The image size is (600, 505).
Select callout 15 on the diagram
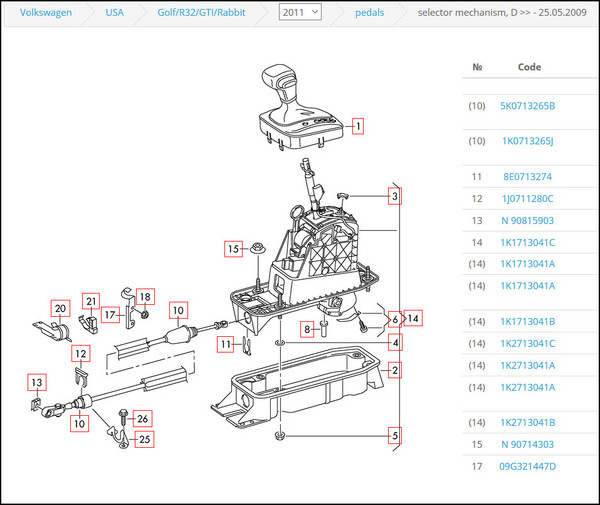[233, 248]
